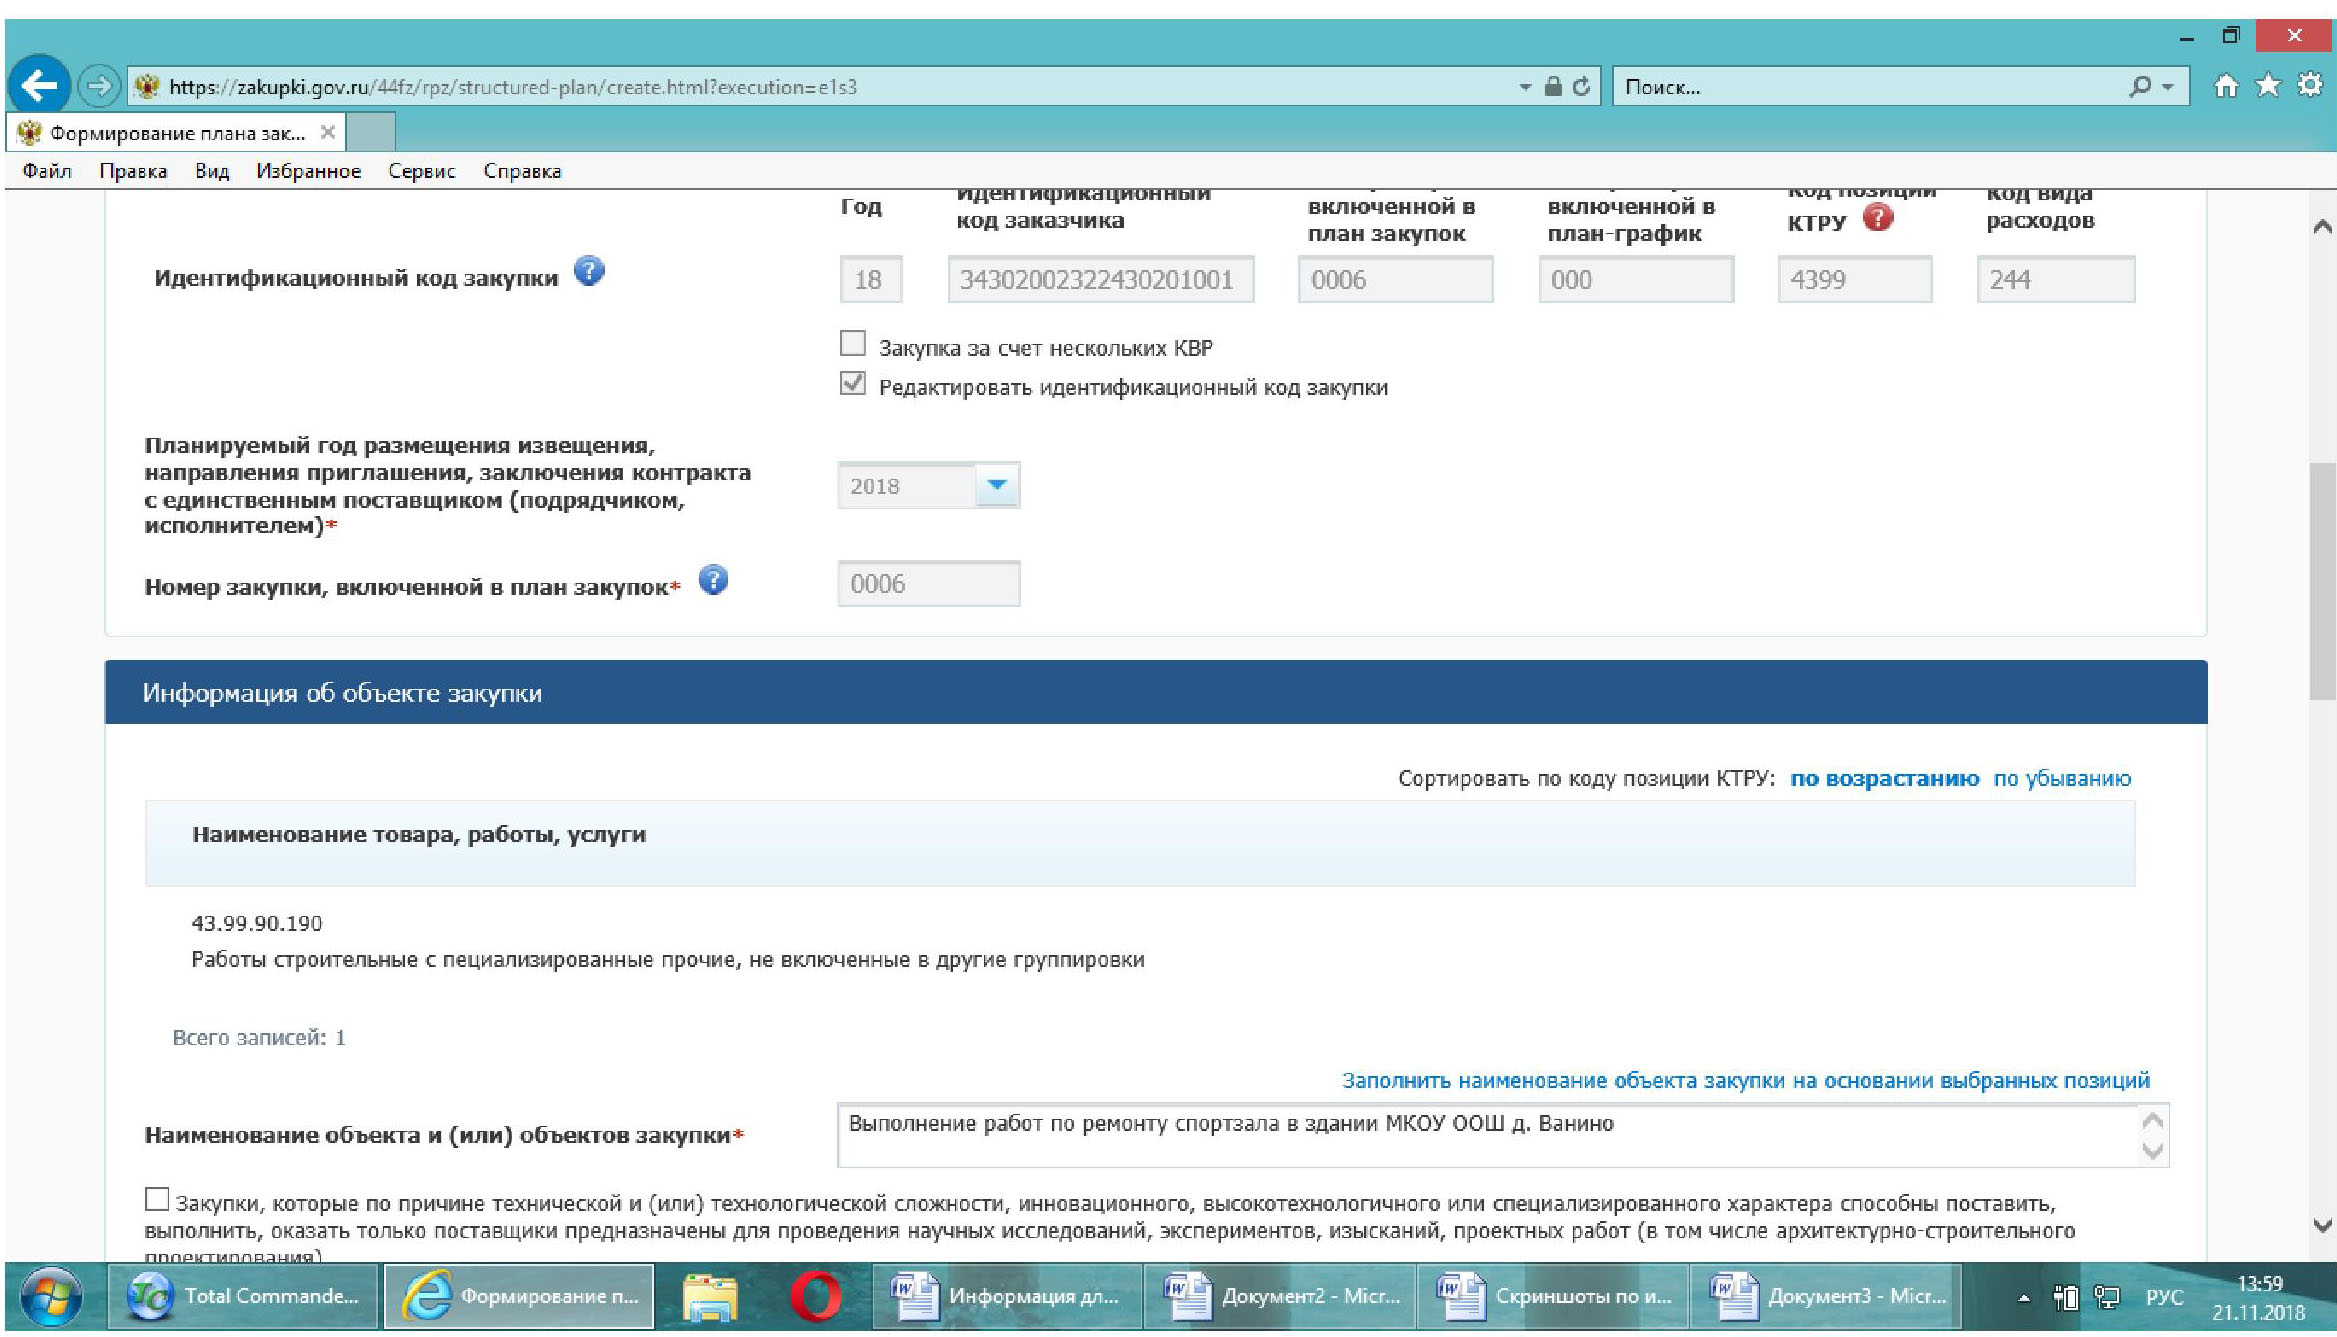Click red help icon next to КТРУ
The width and height of the screenshot is (2337, 1337).
point(1878,217)
